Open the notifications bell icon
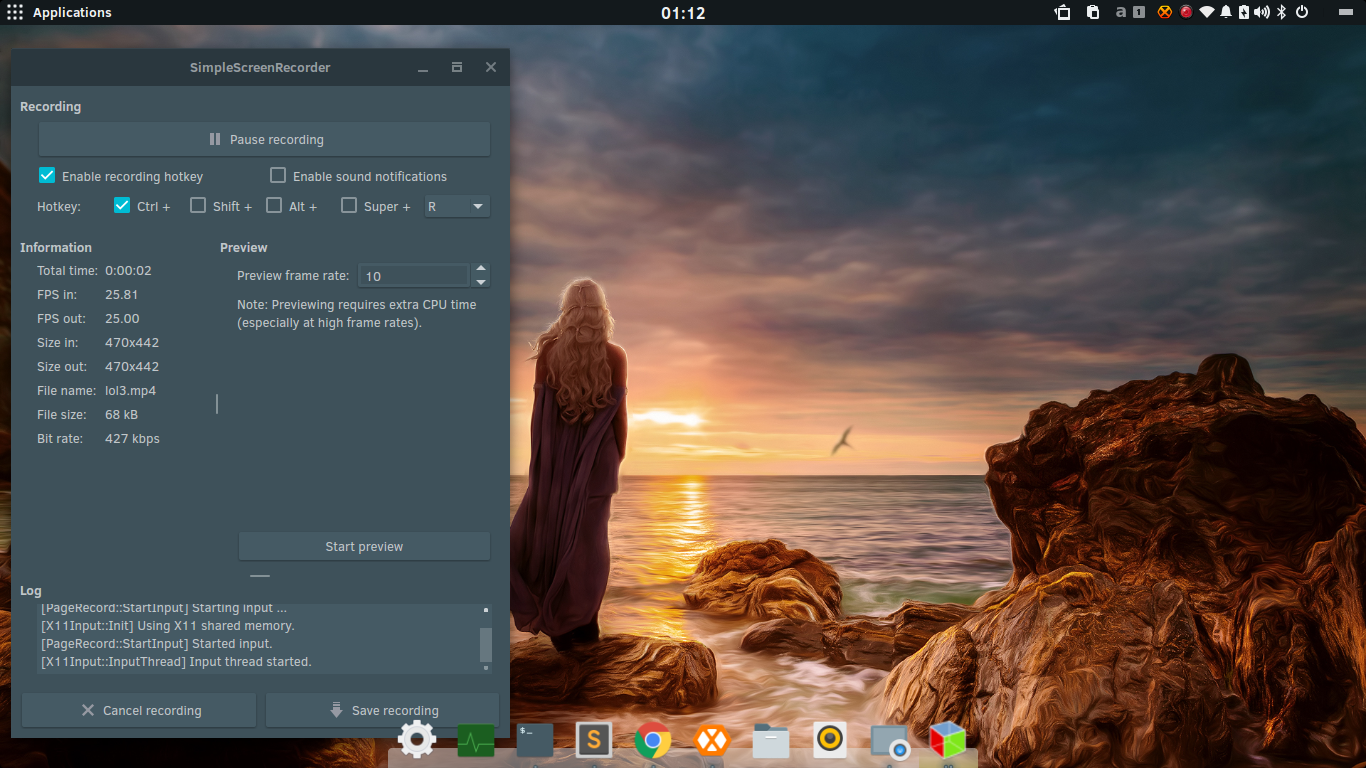 click(x=1226, y=12)
